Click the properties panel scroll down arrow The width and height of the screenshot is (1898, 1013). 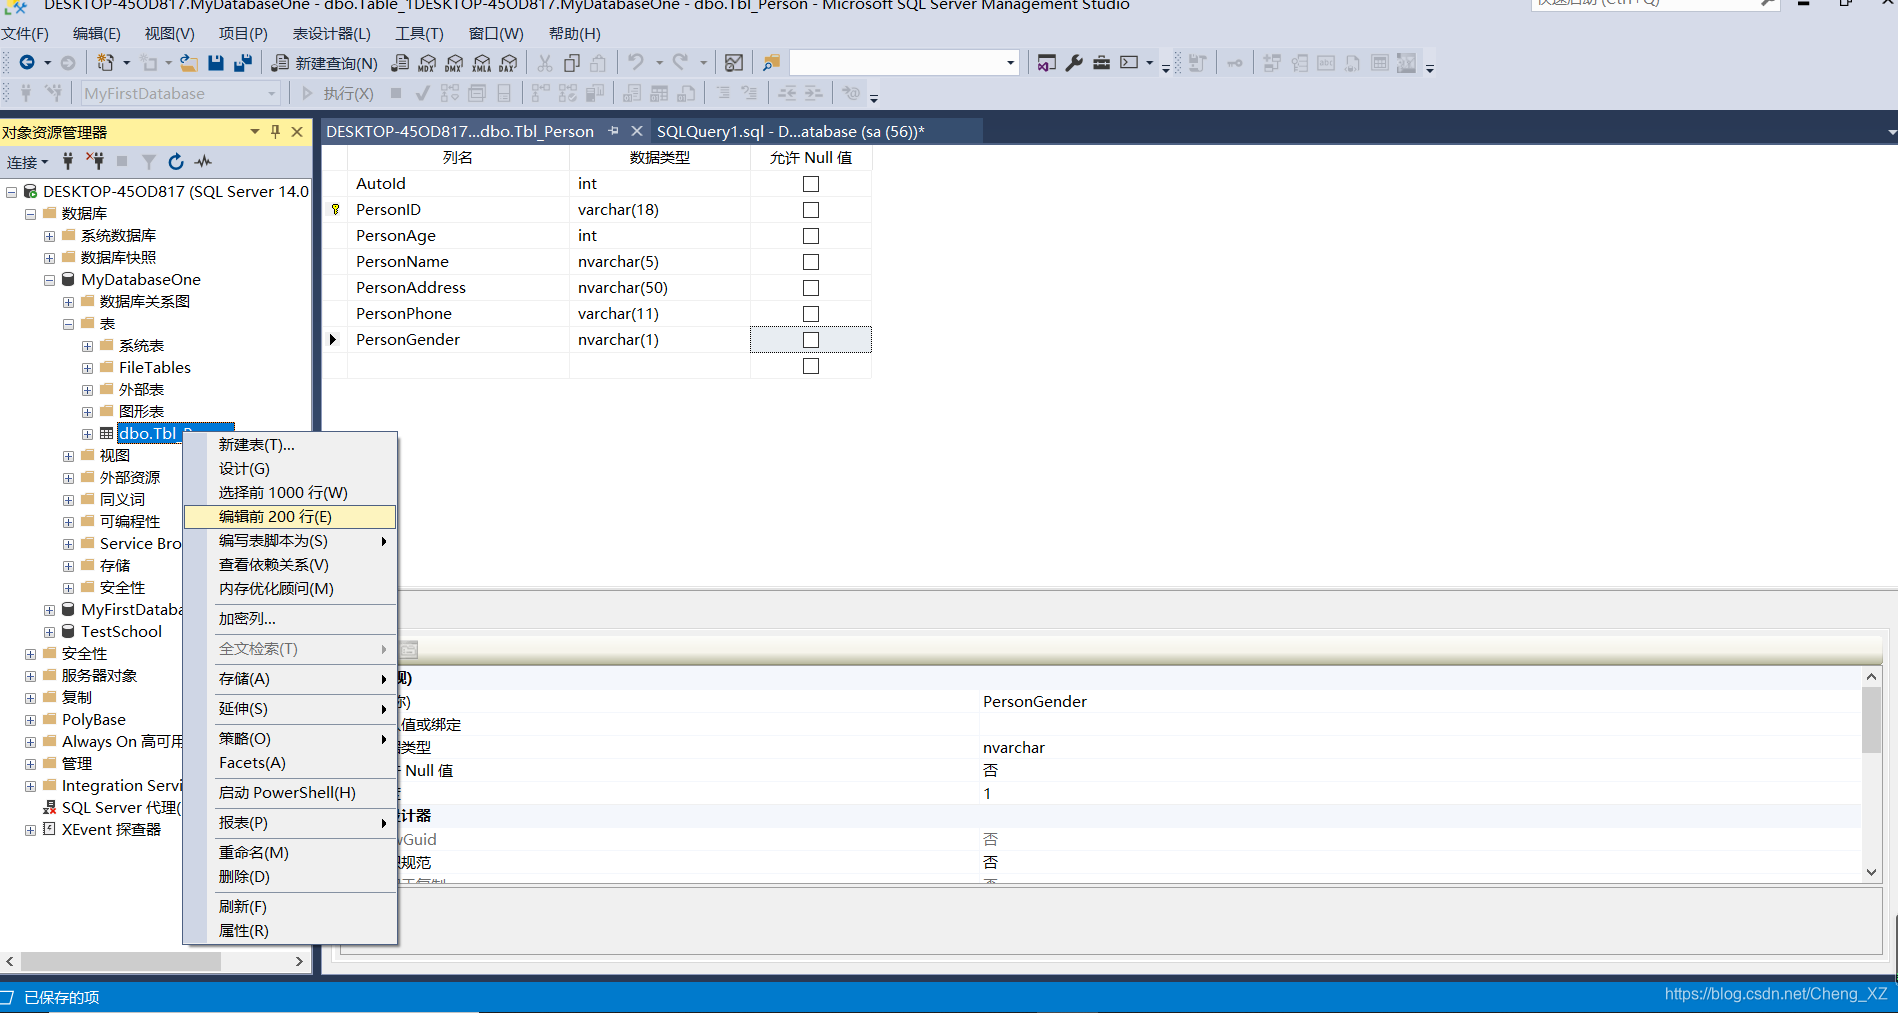coord(1871,872)
